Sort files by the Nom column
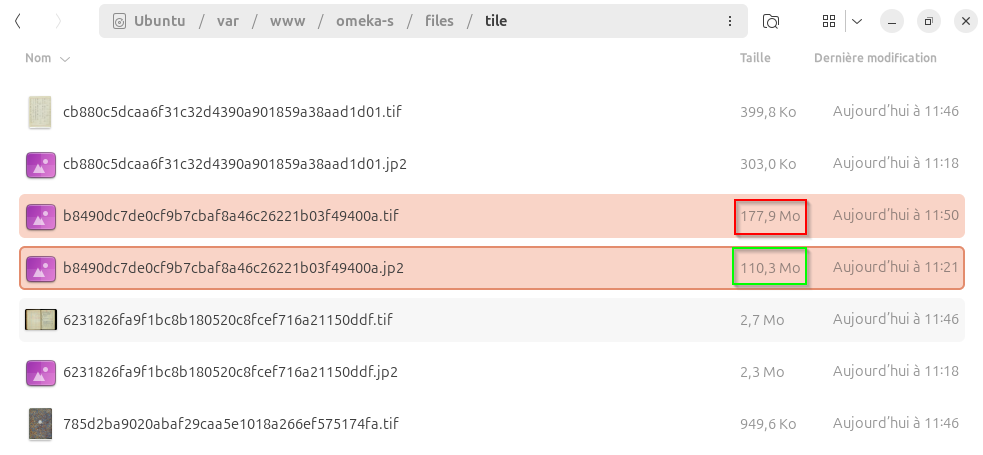Image resolution: width=983 pixels, height=455 pixels. coord(38,58)
